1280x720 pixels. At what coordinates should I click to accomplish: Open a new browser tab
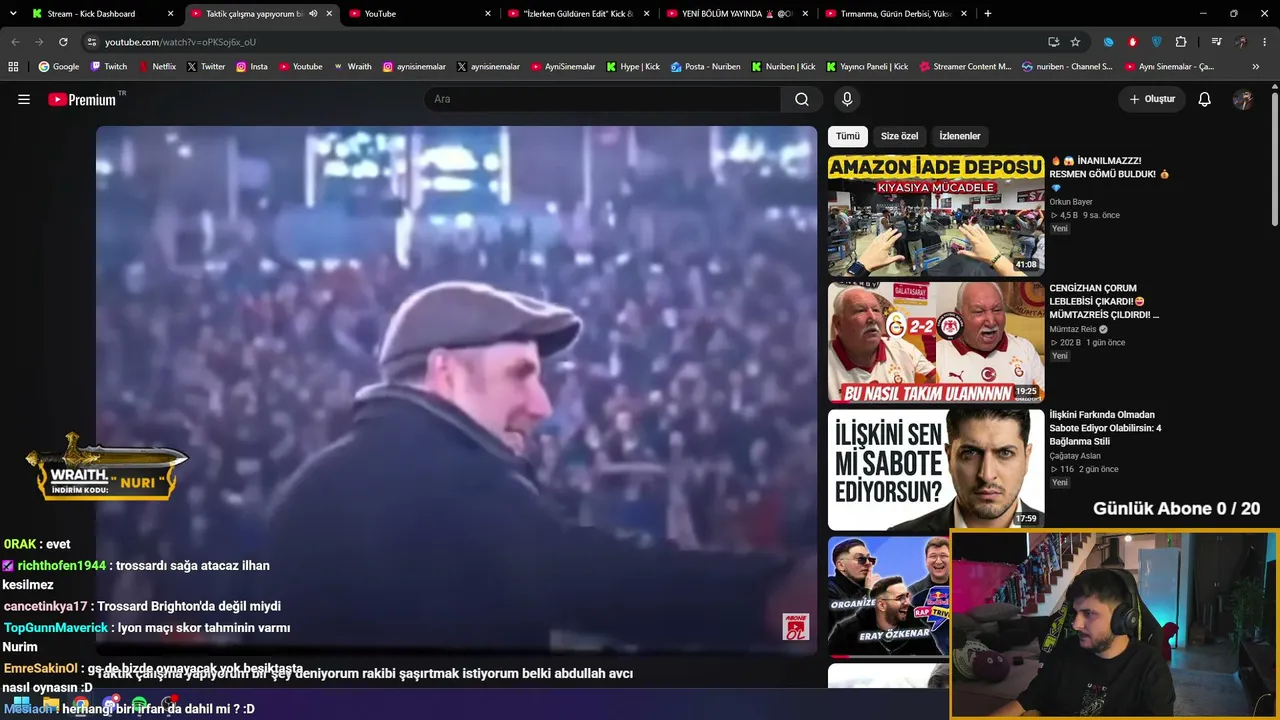(x=988, y=14)
